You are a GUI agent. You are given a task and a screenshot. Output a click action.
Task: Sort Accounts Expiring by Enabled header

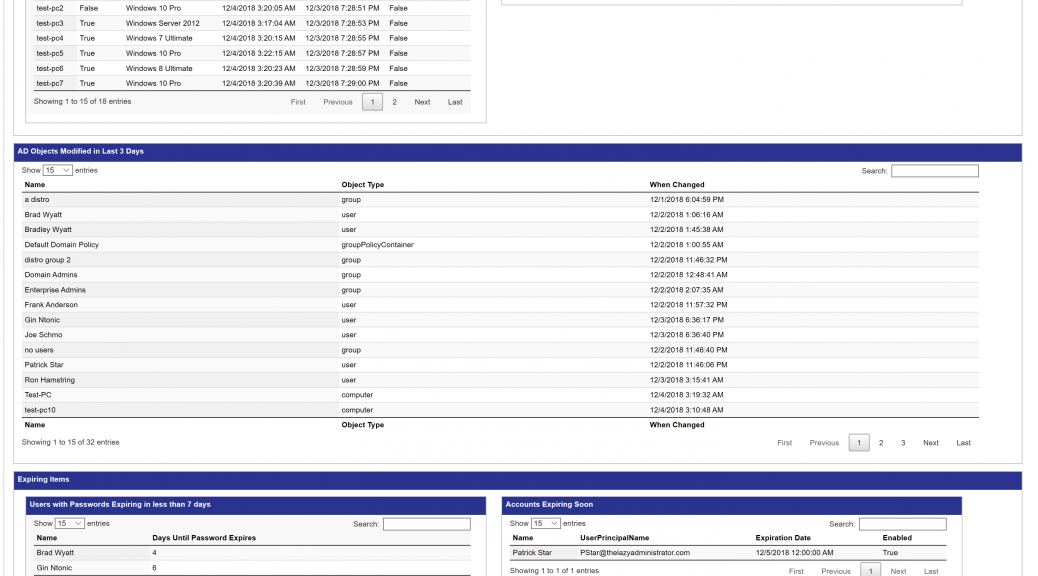897,538
